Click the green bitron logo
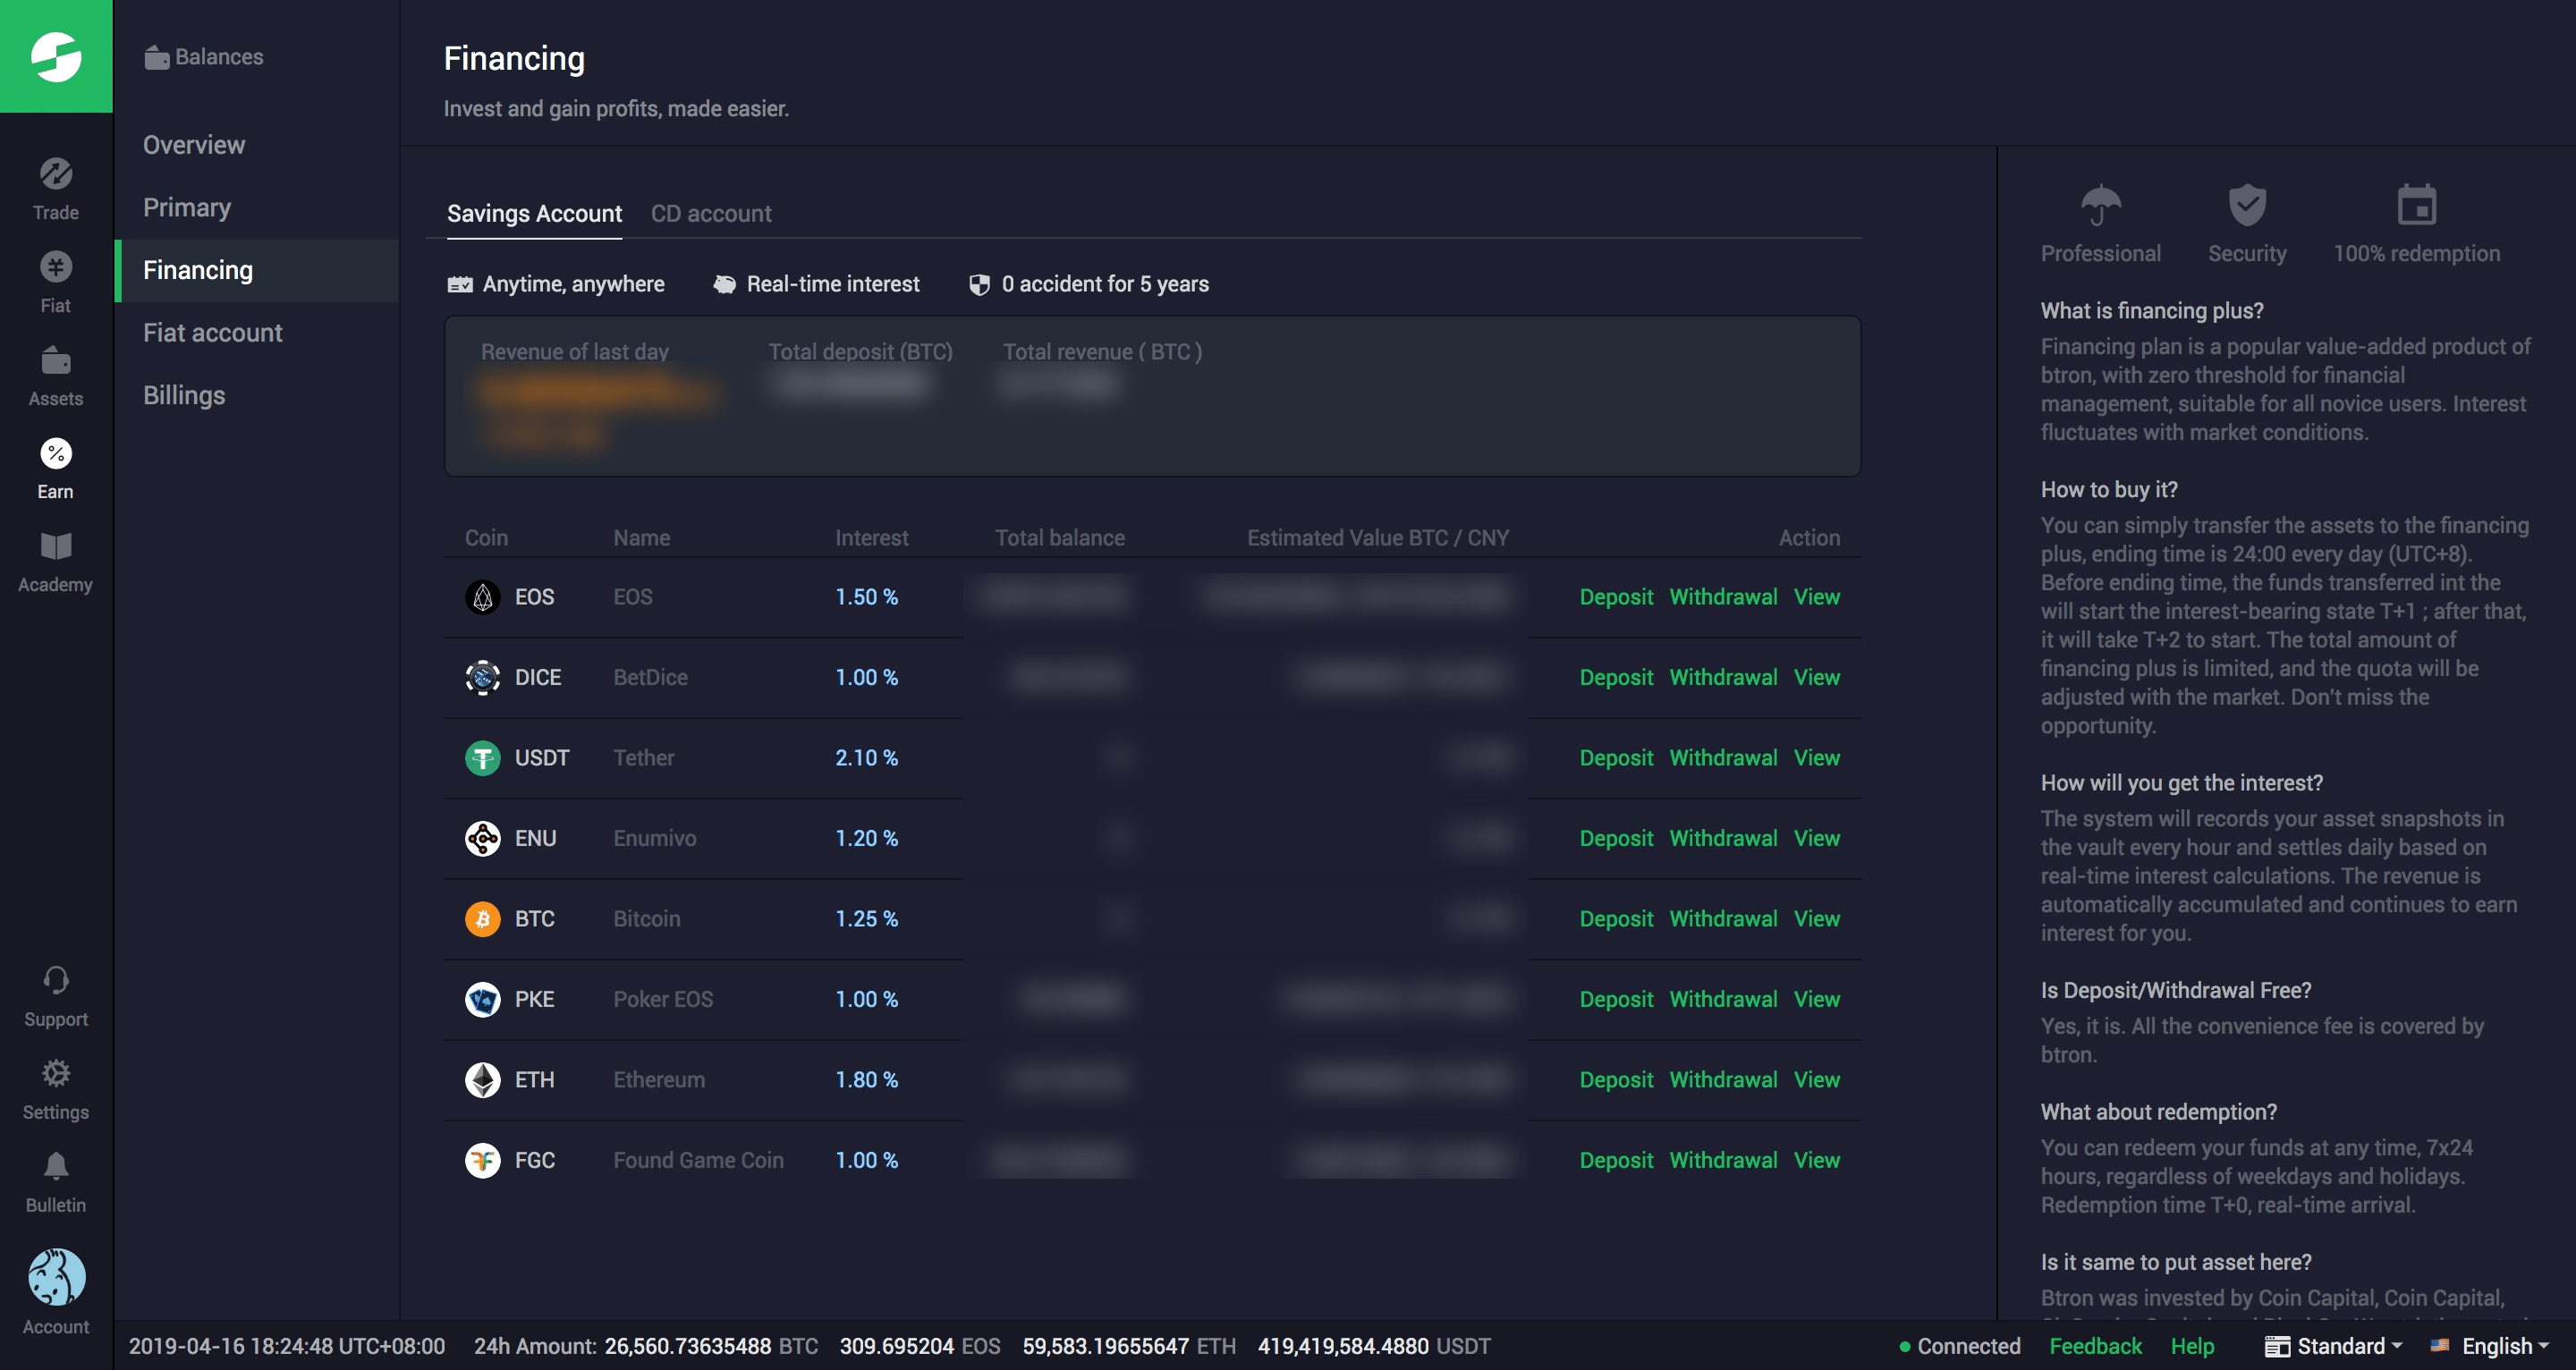The image size is (2576, 1370). click(56, 56)
